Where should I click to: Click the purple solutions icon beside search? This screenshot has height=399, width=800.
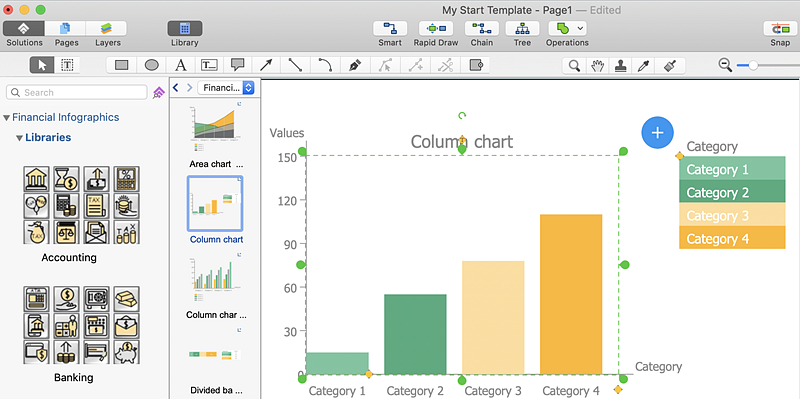point(159,92)
